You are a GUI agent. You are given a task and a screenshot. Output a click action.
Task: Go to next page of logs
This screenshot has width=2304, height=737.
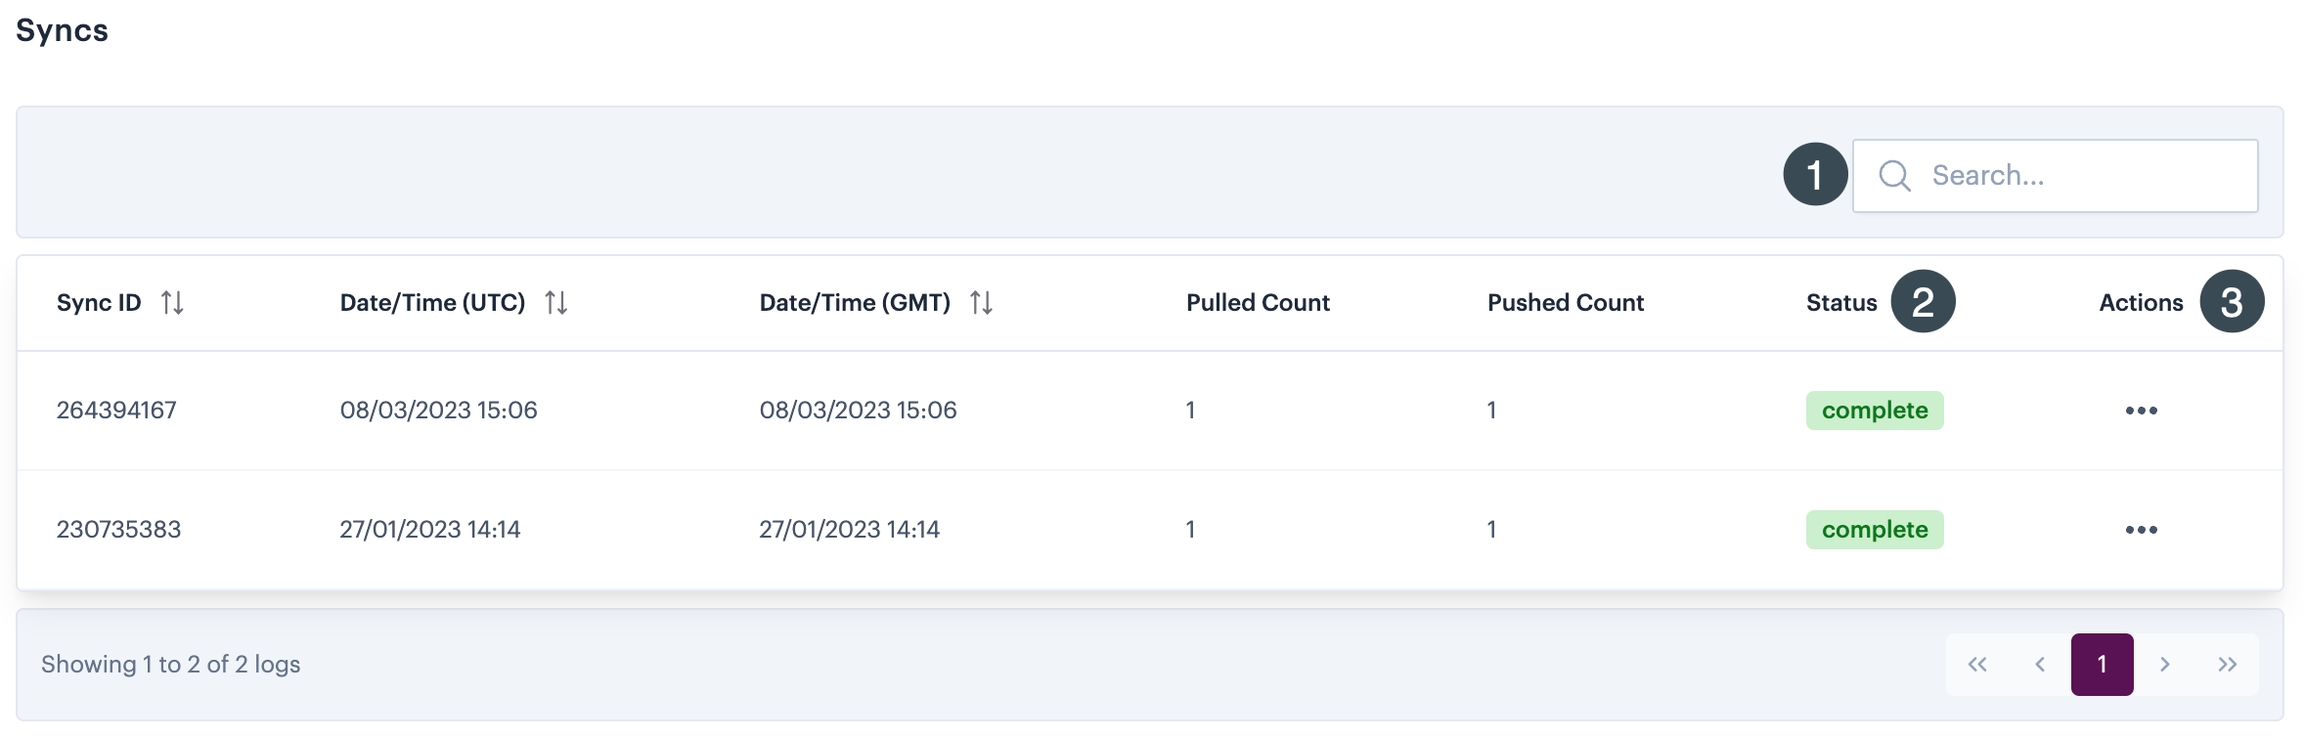coord(2165,664)
